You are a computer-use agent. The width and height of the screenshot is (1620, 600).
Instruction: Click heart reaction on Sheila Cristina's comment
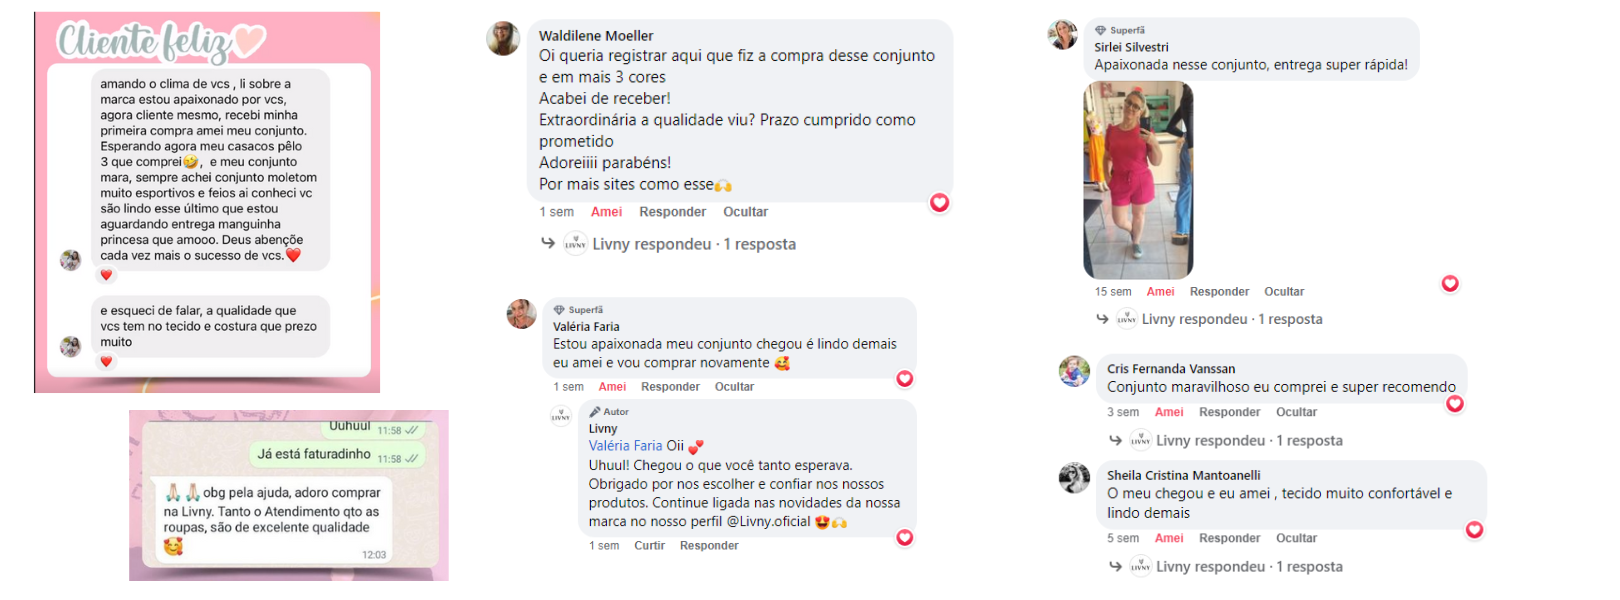(1474, 530)
